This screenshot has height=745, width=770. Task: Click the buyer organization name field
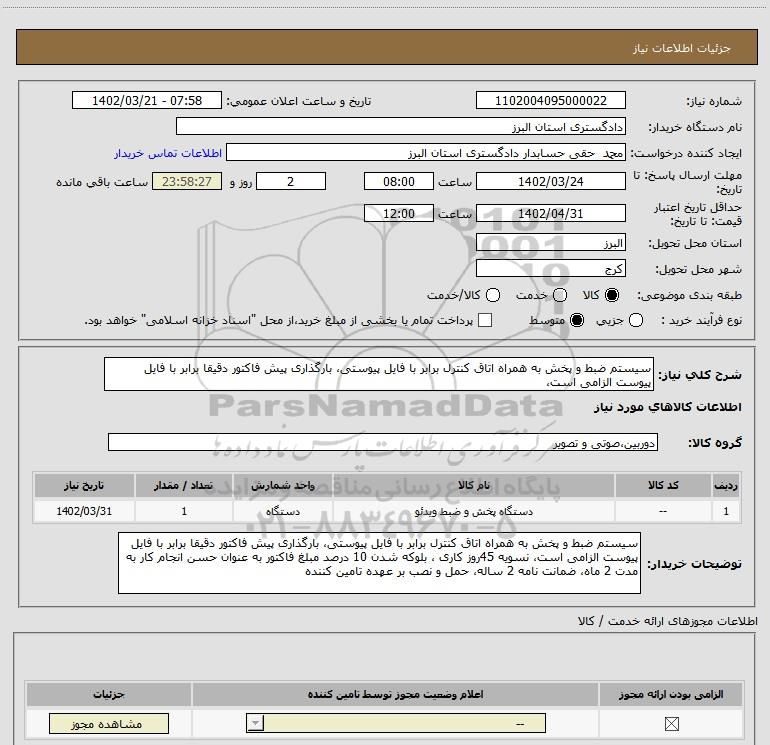point(401,127)
